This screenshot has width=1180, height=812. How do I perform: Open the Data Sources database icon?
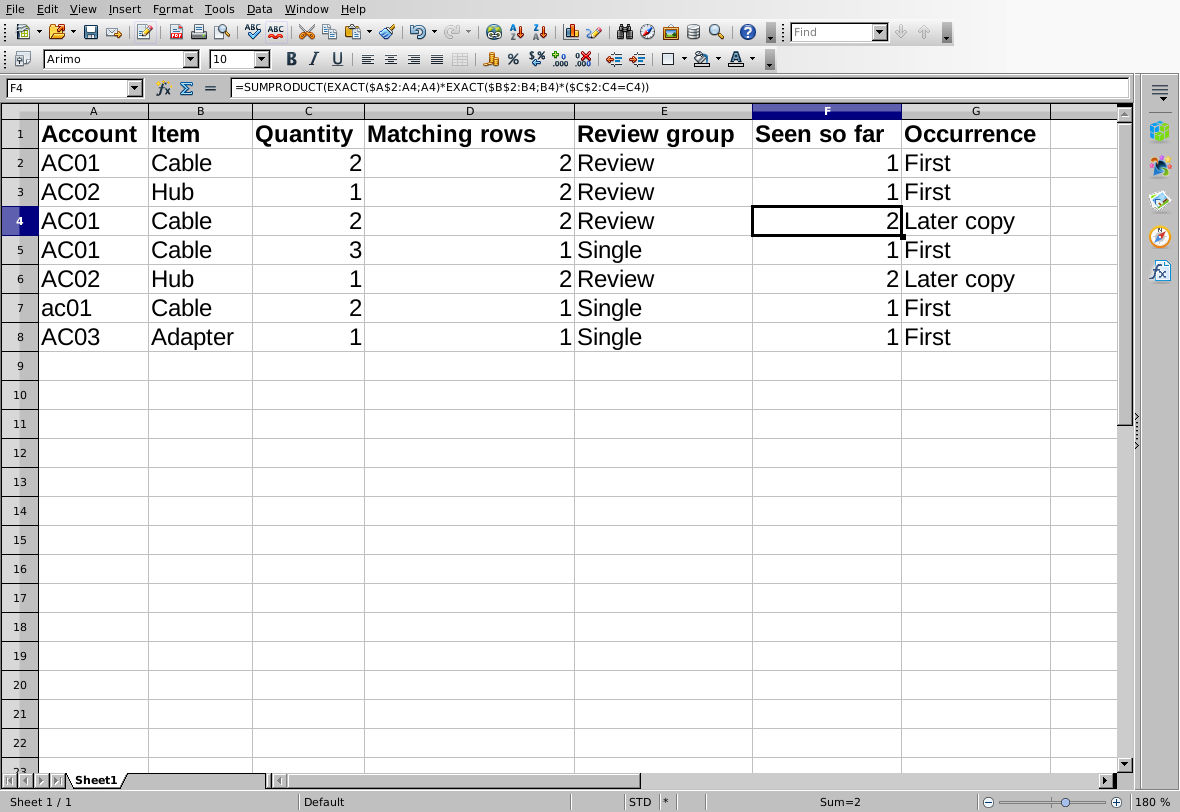click(693, 32)
